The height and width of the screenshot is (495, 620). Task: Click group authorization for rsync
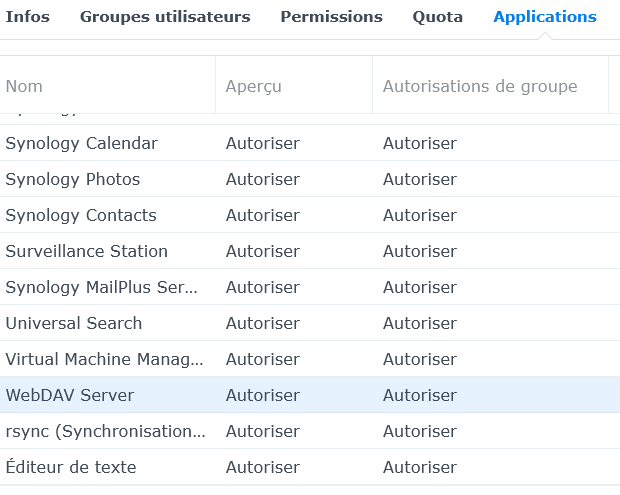click(420, 431)
